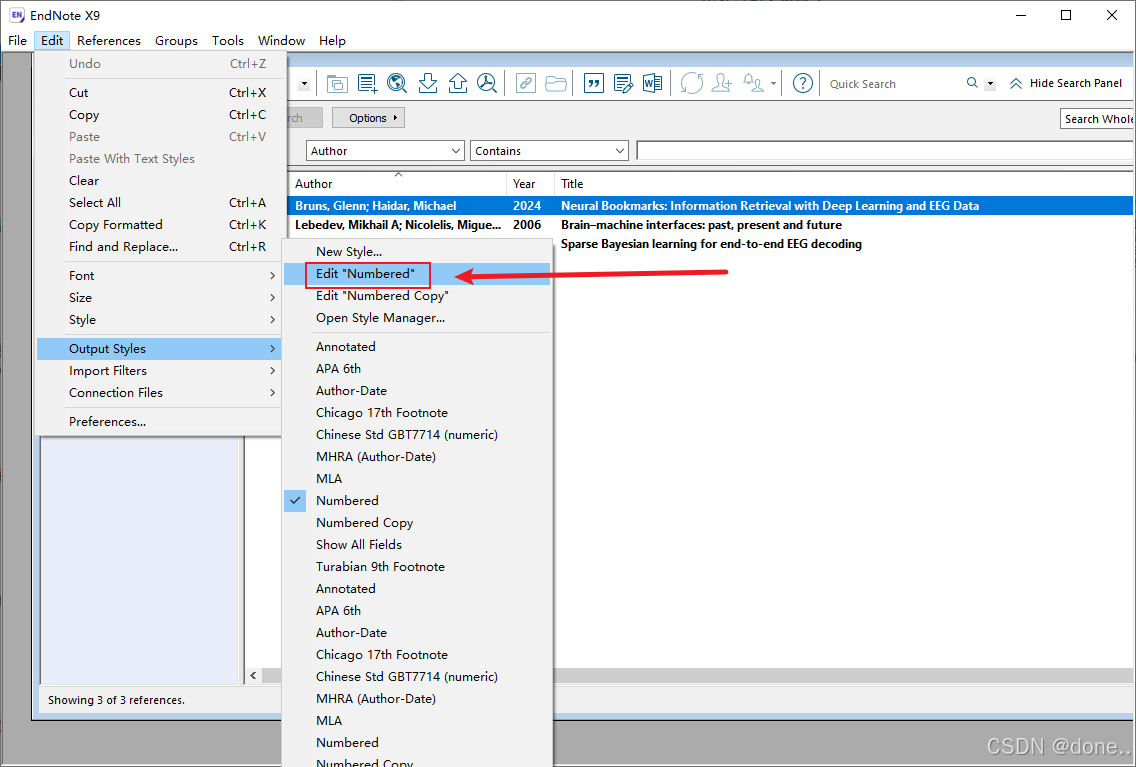Click the Insert Citation quotes icon
Screen dimensions: 1136x767
tap(593, 83)
